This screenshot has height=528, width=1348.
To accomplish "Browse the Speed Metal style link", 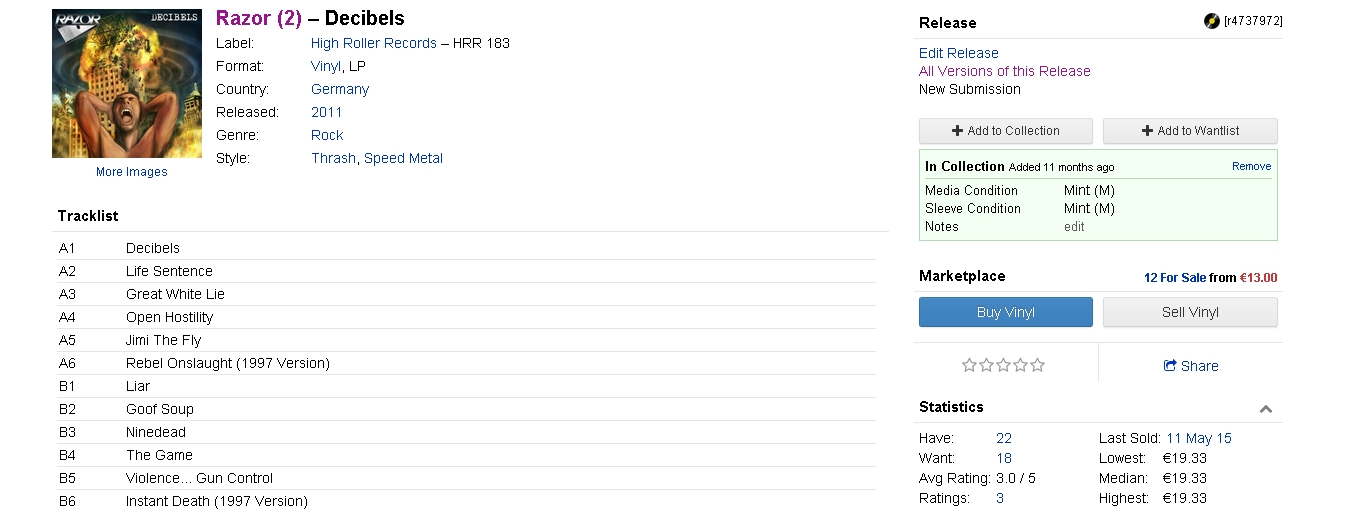I will tap(403, 158).
